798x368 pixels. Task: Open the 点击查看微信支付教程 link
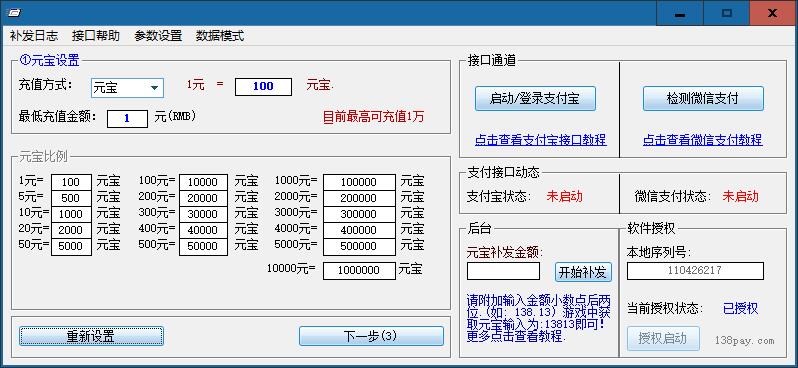point(702,139)
